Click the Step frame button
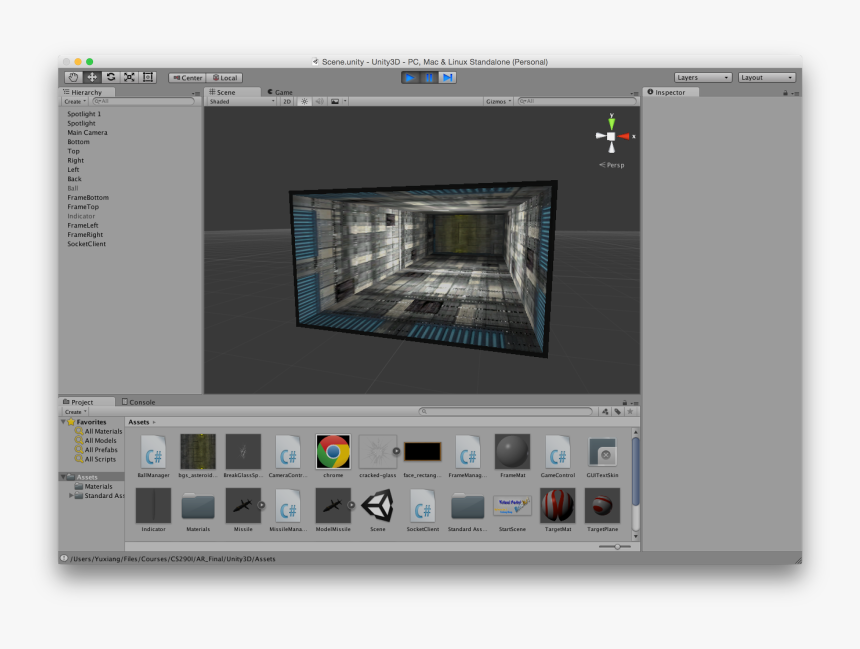 (448, 77)
